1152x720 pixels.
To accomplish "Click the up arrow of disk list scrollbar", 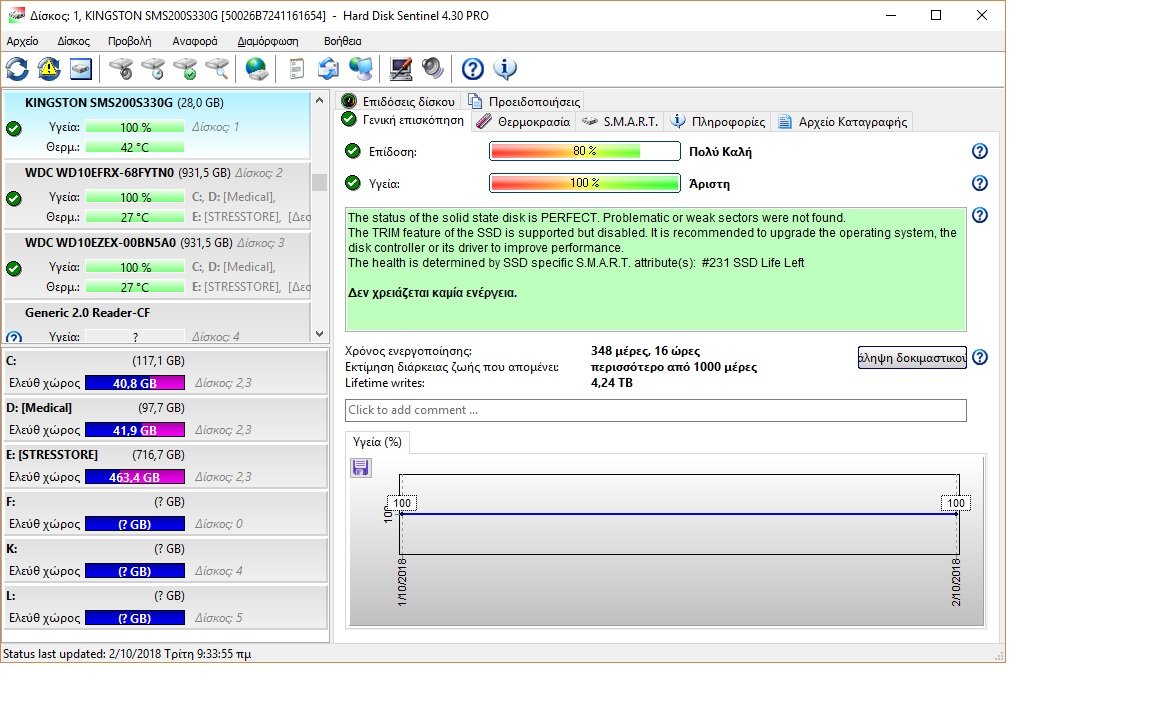I will (x=319, y=101).
